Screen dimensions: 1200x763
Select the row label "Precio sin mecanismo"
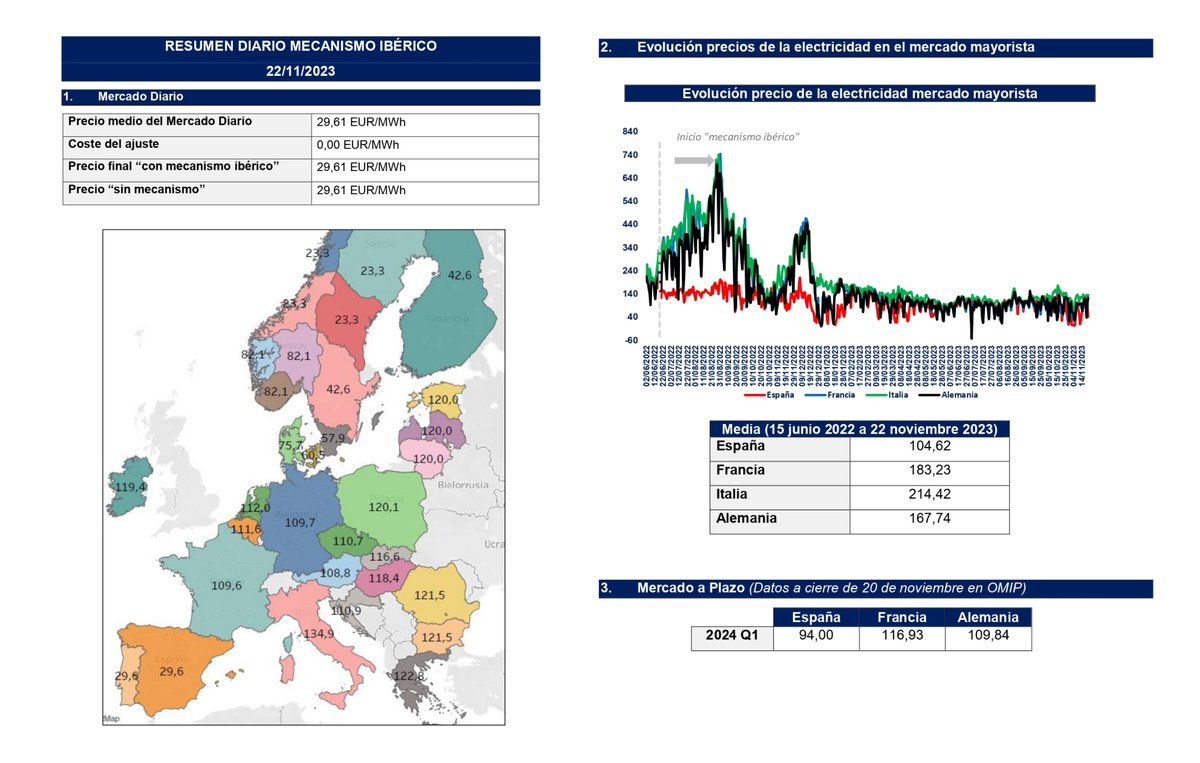pyautogui.click(x=137, y=187)
